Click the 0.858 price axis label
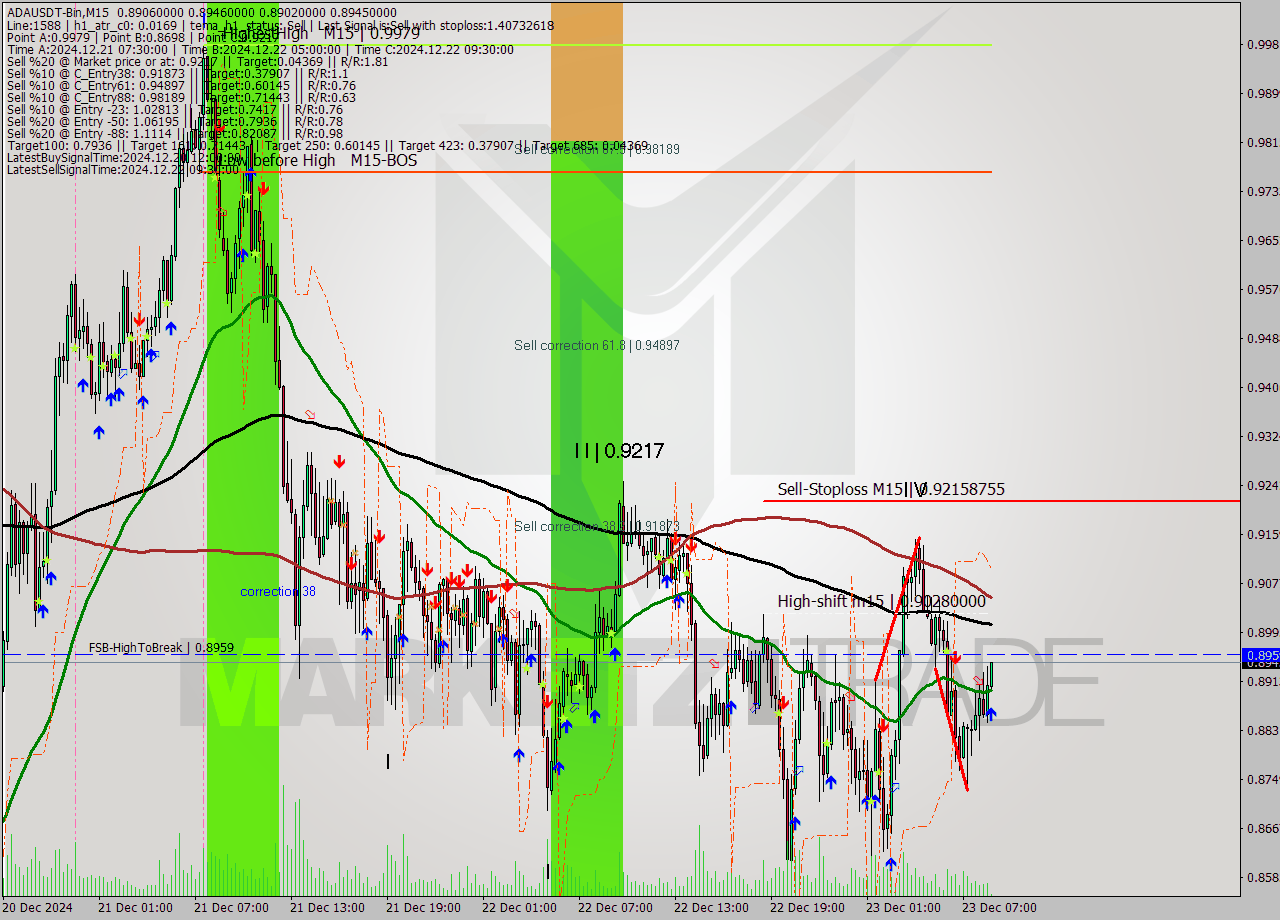This screenshot has height=920, width=1280. [1264, 877]
